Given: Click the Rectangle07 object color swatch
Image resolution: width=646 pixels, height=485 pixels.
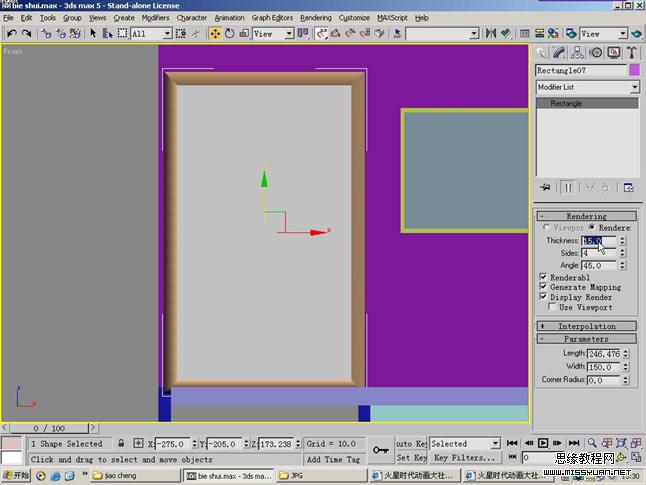Looking at the screenshot, I should click(634, 70).
